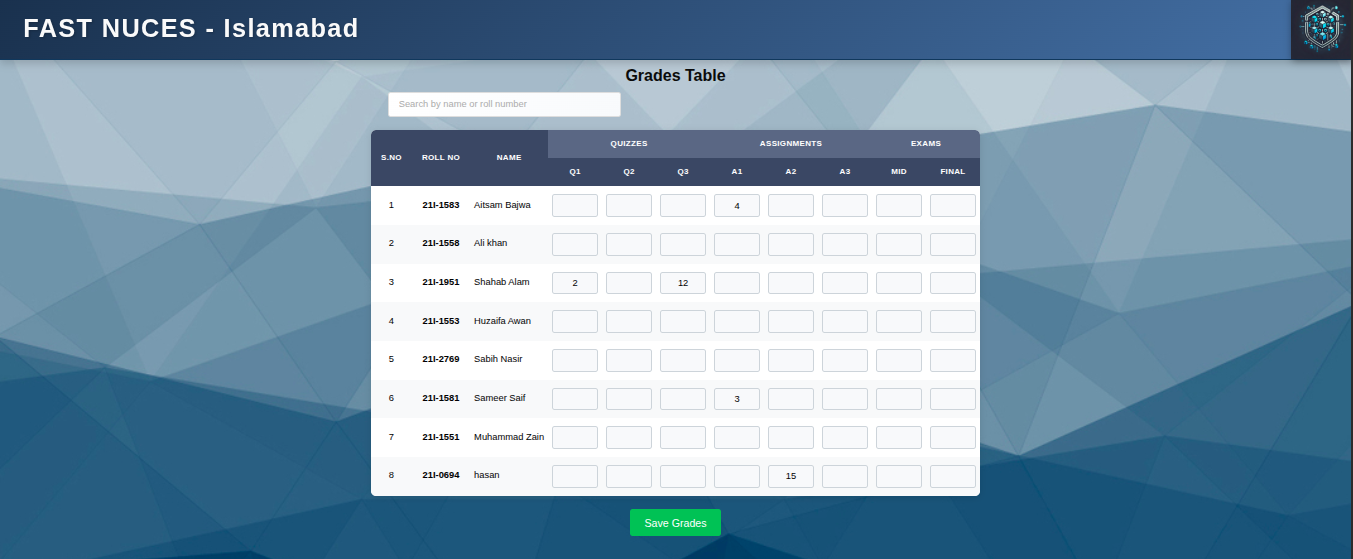Click the name Huzaifa Awan
Screen dimensions: 1353x559
[x=502, y=321]
